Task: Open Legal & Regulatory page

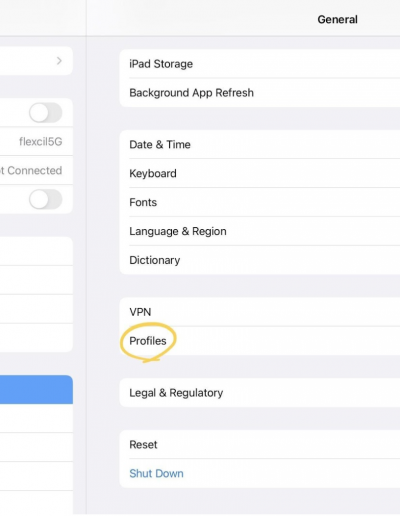Action: [x=260, y=393]
